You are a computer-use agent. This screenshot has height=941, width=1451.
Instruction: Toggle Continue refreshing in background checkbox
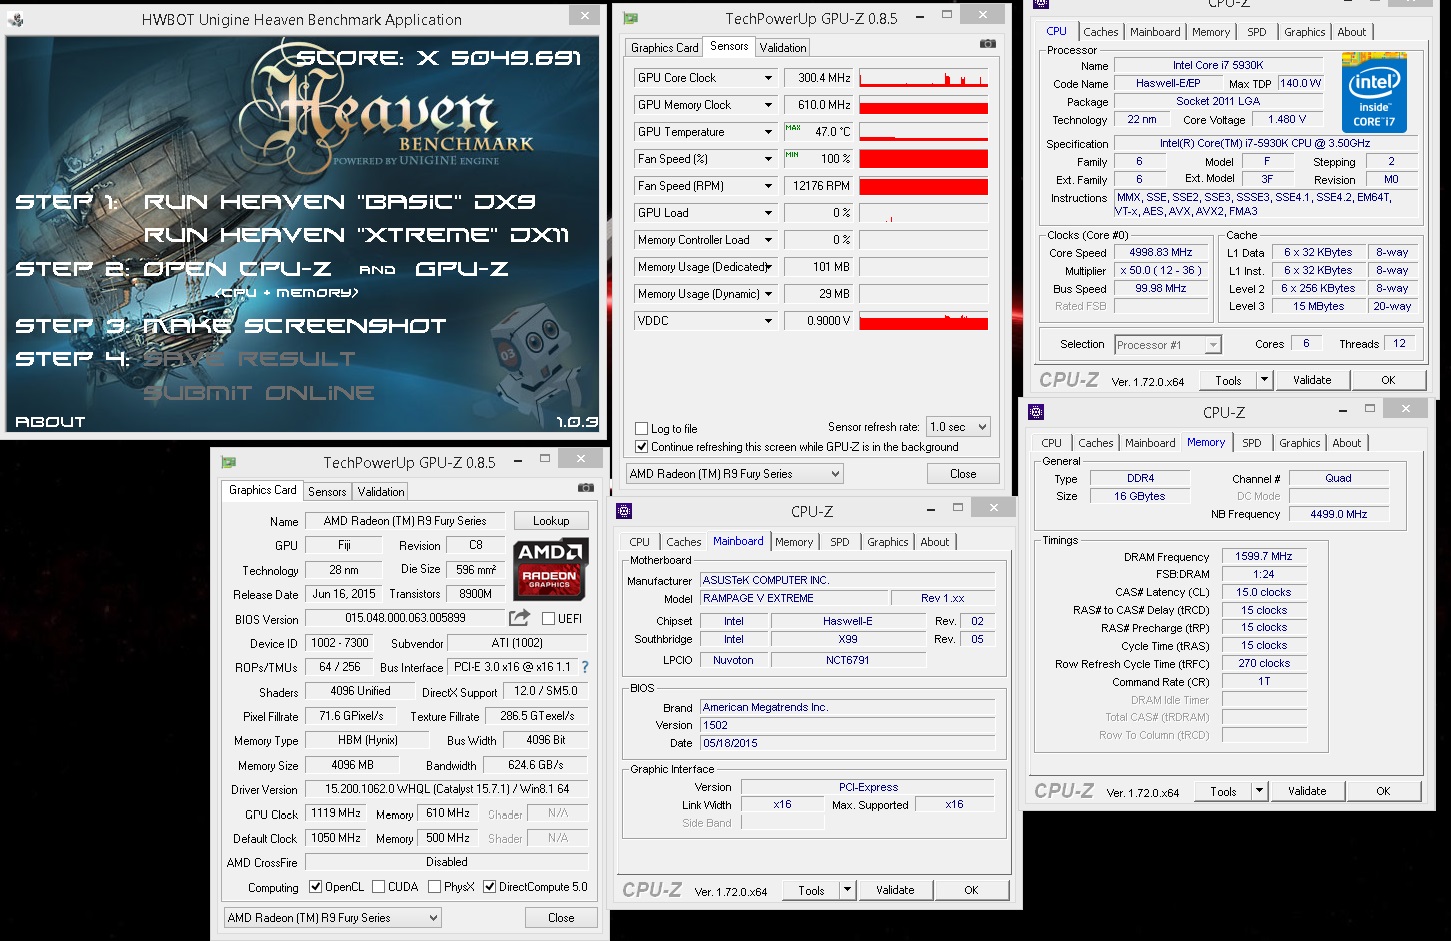pyautogui.click(x=642, y=447)
